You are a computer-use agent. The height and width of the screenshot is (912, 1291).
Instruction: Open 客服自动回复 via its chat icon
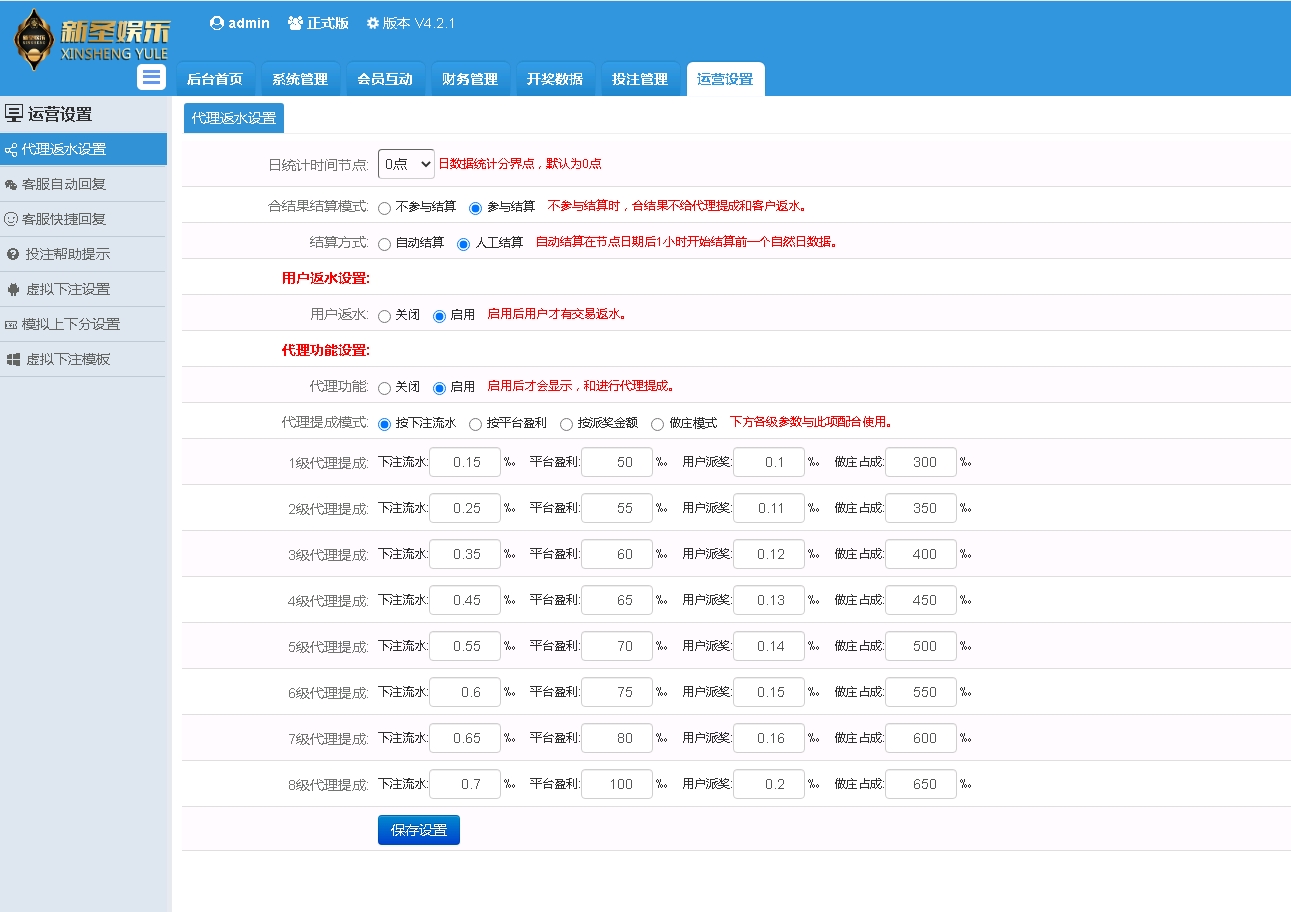[x=11, y=185]
